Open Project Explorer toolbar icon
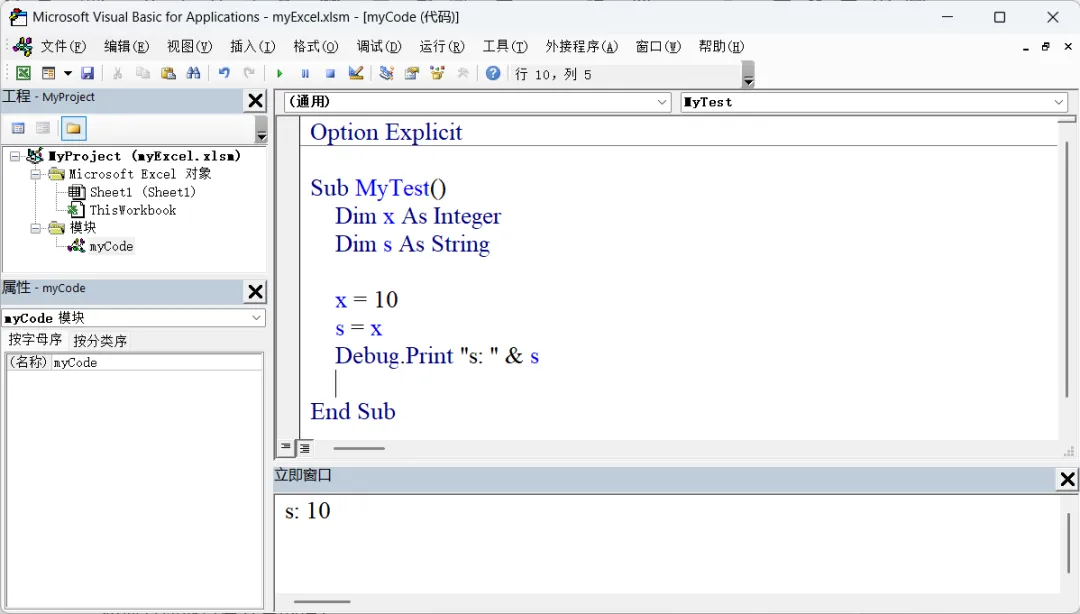1080x614 pixels. click(386, 73)
